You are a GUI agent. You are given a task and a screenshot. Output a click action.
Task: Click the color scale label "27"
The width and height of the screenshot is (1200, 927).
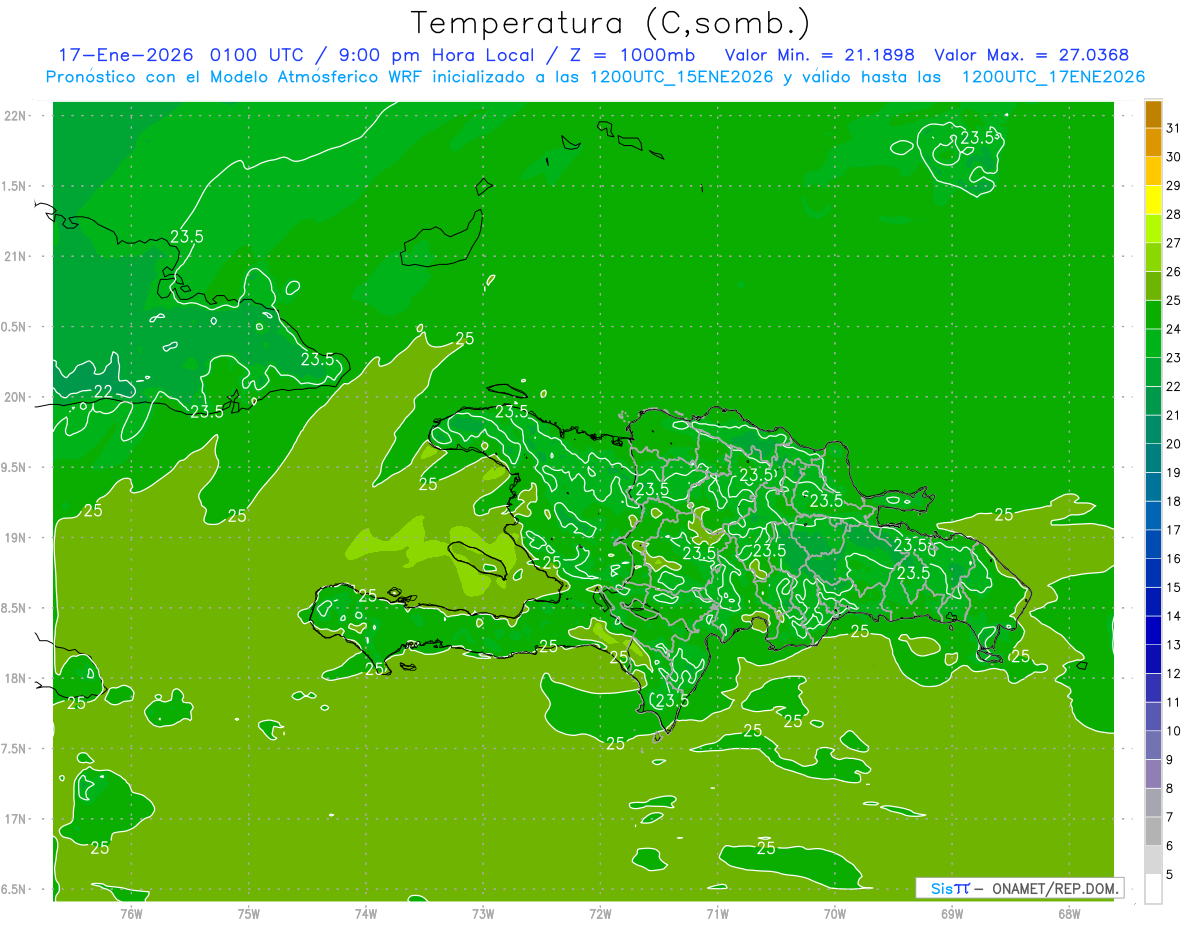(1174, 243)
